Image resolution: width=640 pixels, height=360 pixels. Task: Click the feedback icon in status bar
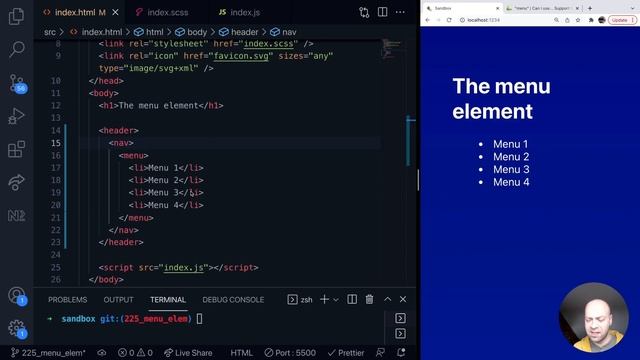coord(380,353)
